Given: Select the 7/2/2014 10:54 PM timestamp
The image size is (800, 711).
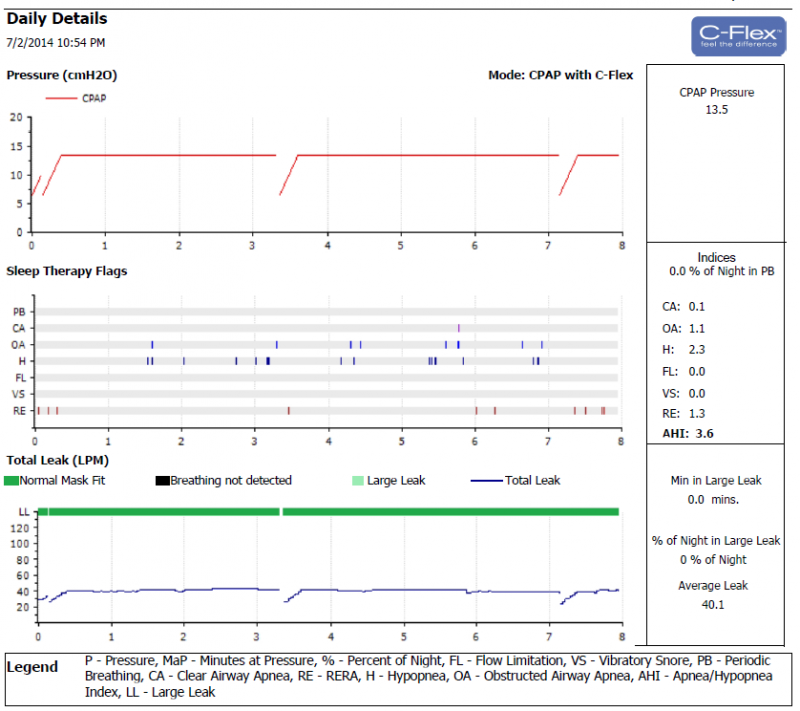Looking at the screenshot, I should point(55,43).
